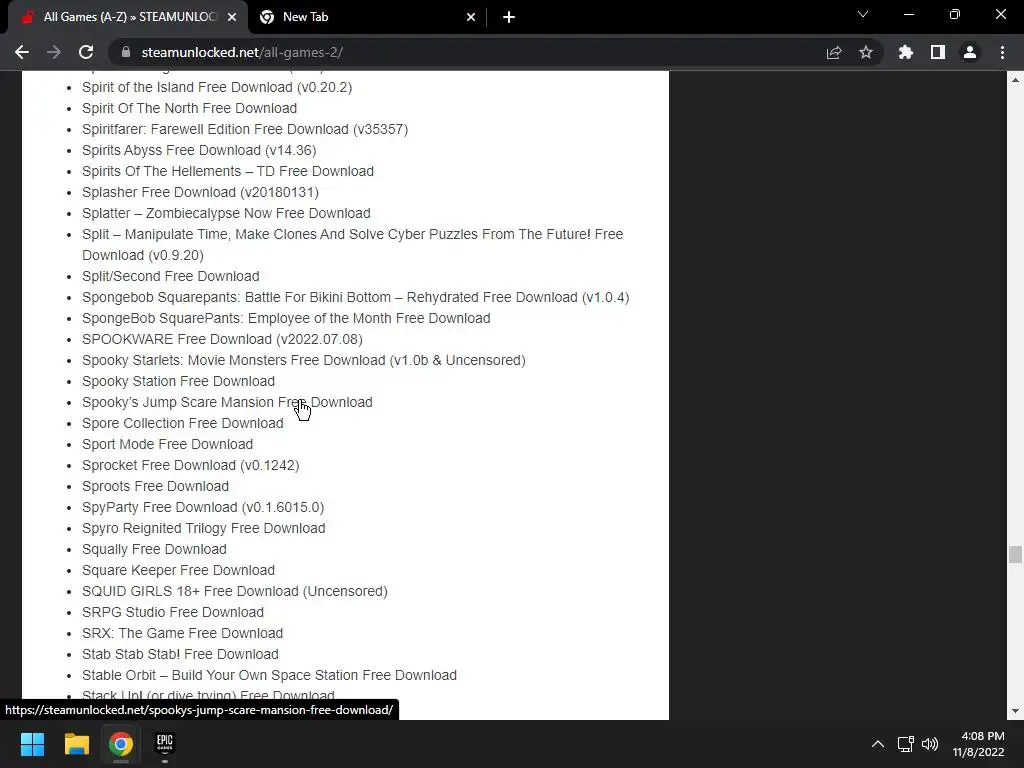Viewport: 1024px width, 768px height.
Task: Open Stab Stab Stab! Free Download link
Action: [180, 654]
